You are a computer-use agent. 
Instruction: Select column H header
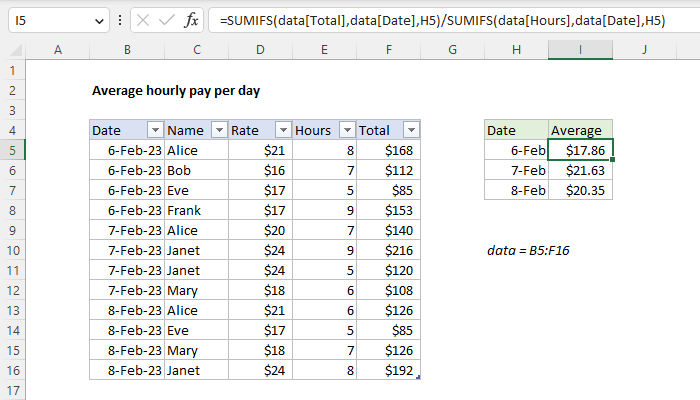(517, 50)
